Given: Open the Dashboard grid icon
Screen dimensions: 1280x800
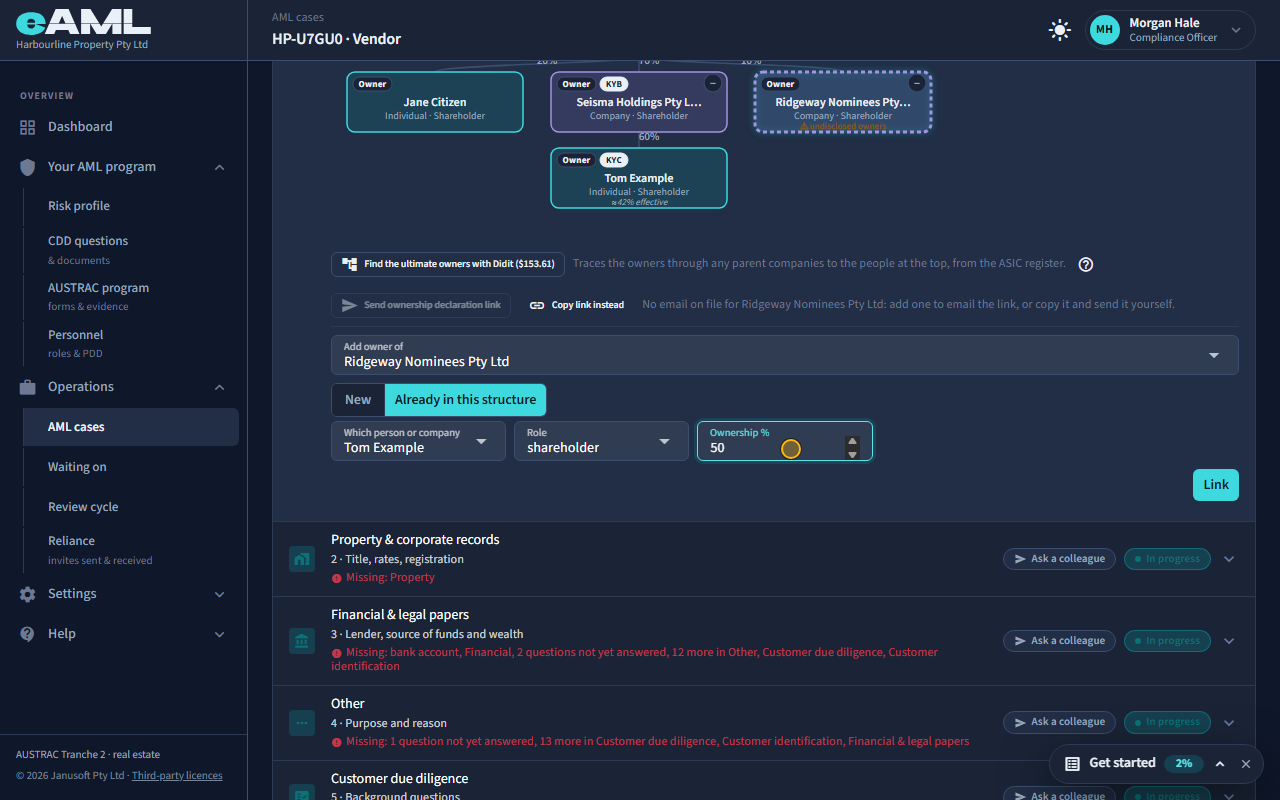Looking at the screenshot, I should tap(27, 127).
